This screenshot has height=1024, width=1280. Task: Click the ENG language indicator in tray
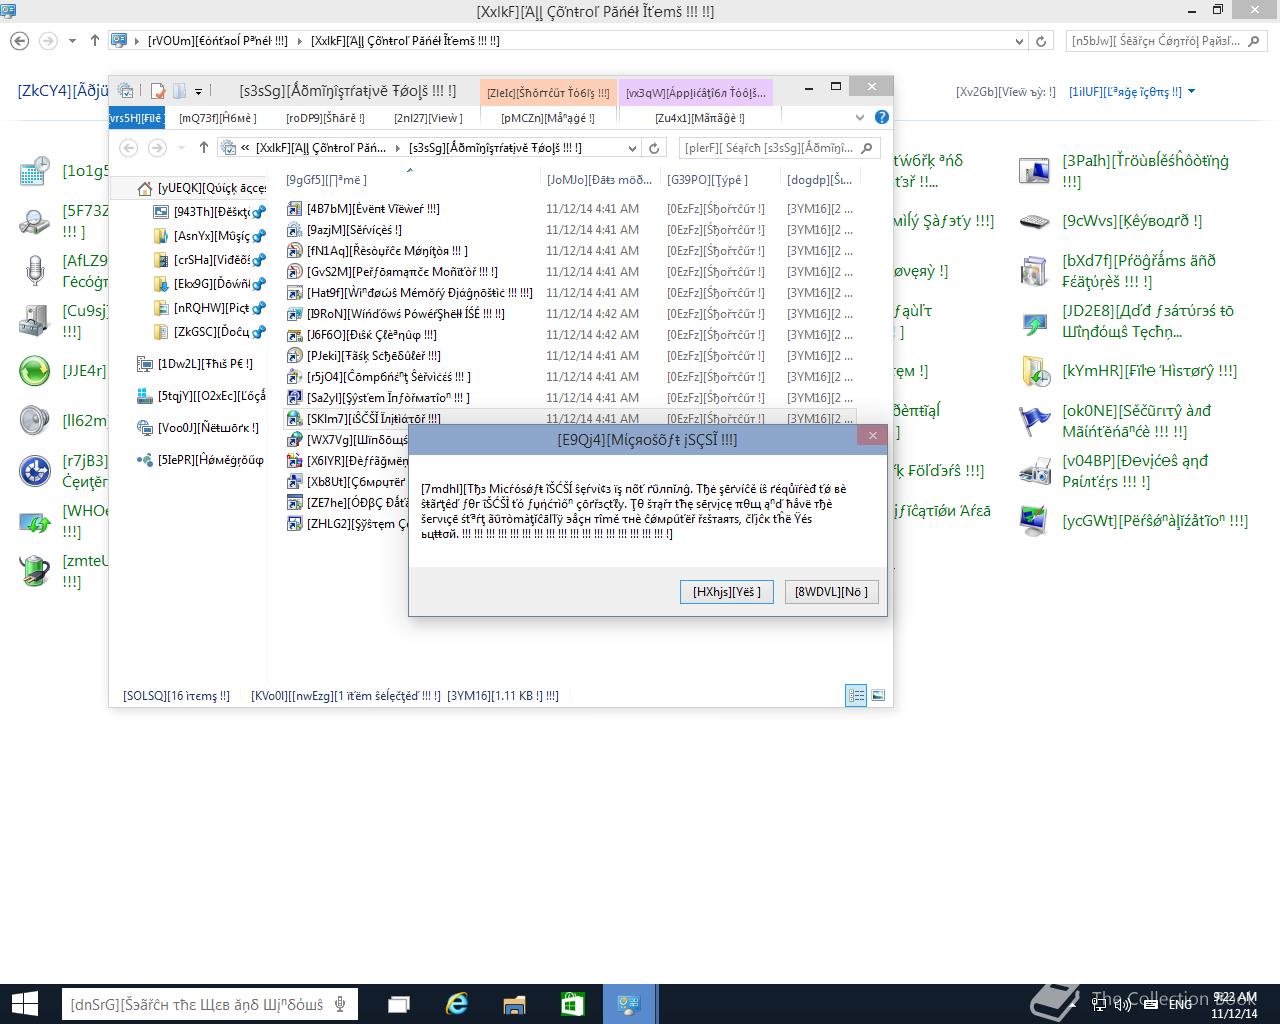[x=1180, y=1004]
